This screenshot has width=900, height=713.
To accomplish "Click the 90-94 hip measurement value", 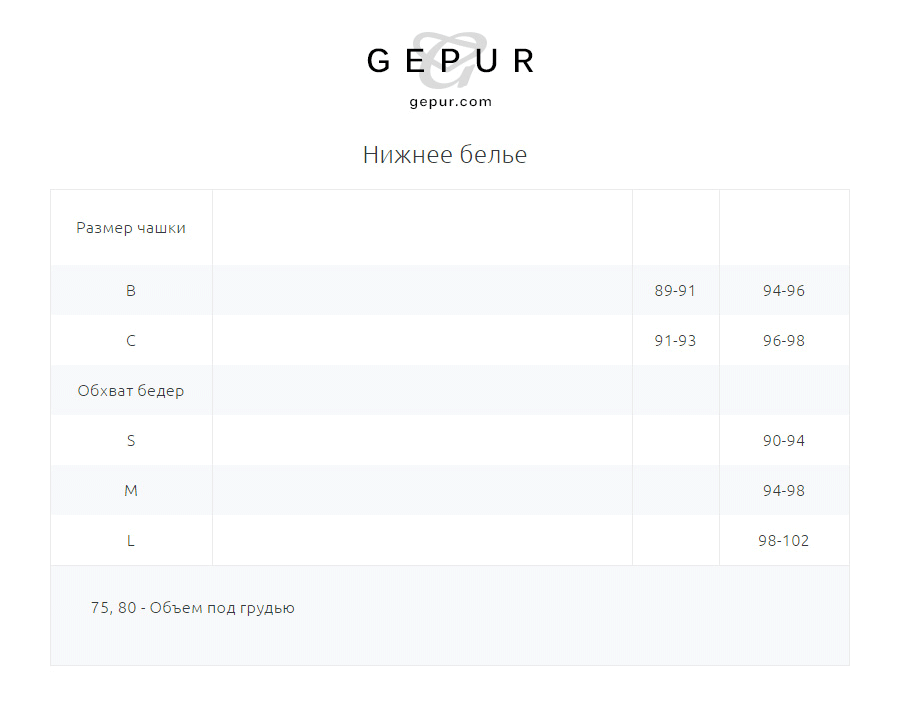I will pos(783,441).
